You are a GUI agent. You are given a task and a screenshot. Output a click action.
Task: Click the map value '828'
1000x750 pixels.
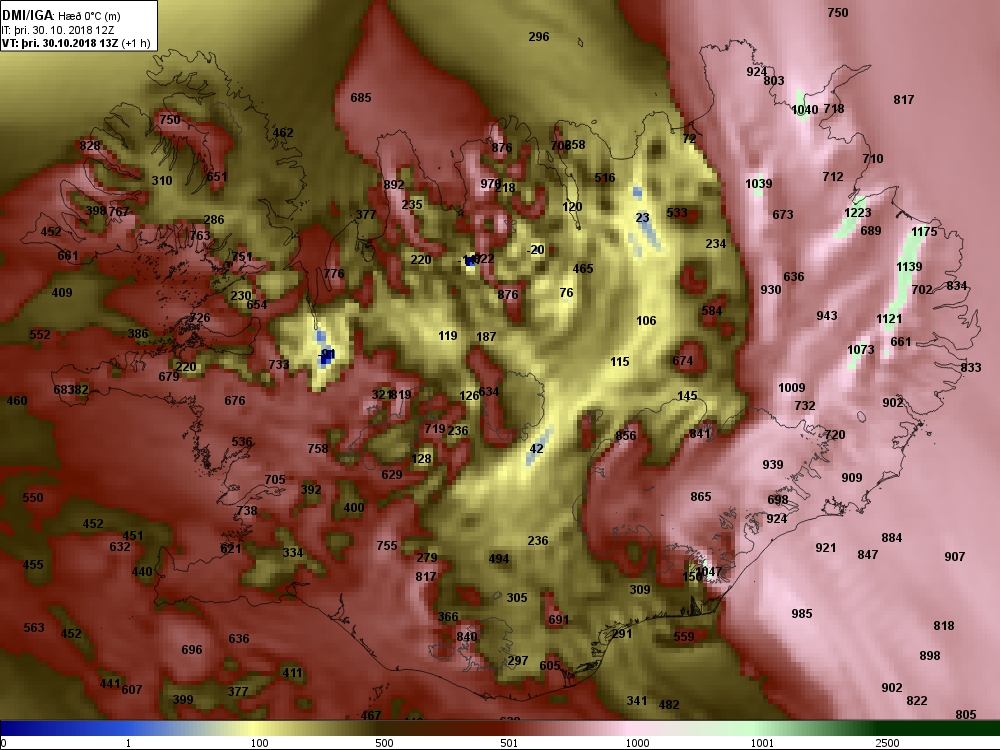point(90,145)
